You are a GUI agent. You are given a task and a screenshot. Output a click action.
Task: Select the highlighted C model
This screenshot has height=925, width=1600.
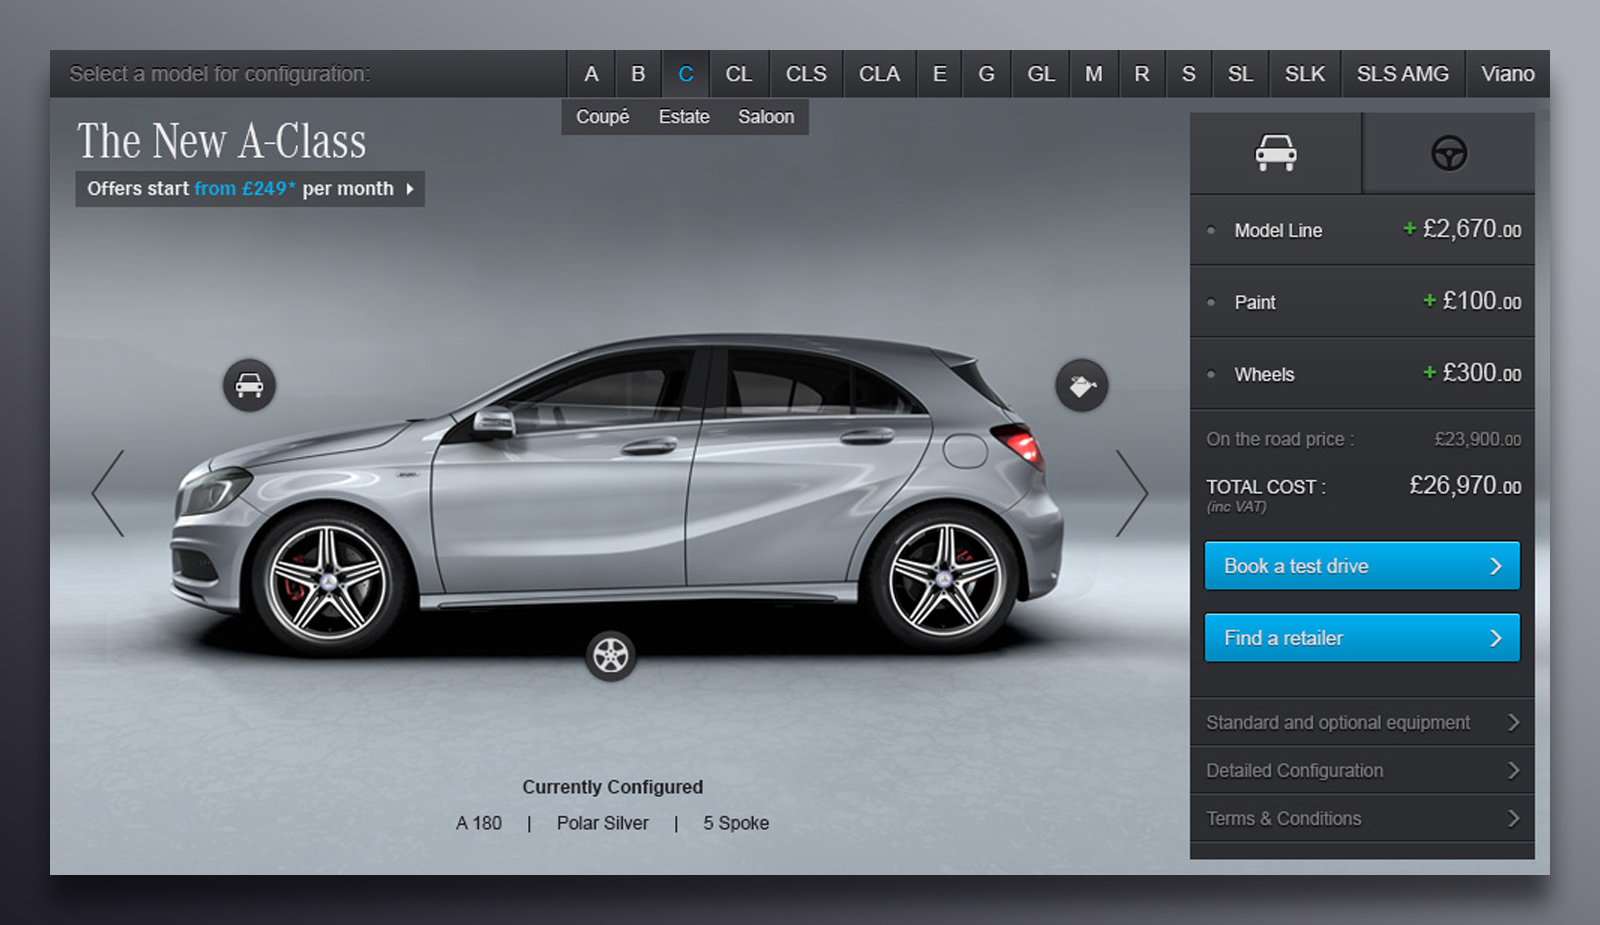686,74
